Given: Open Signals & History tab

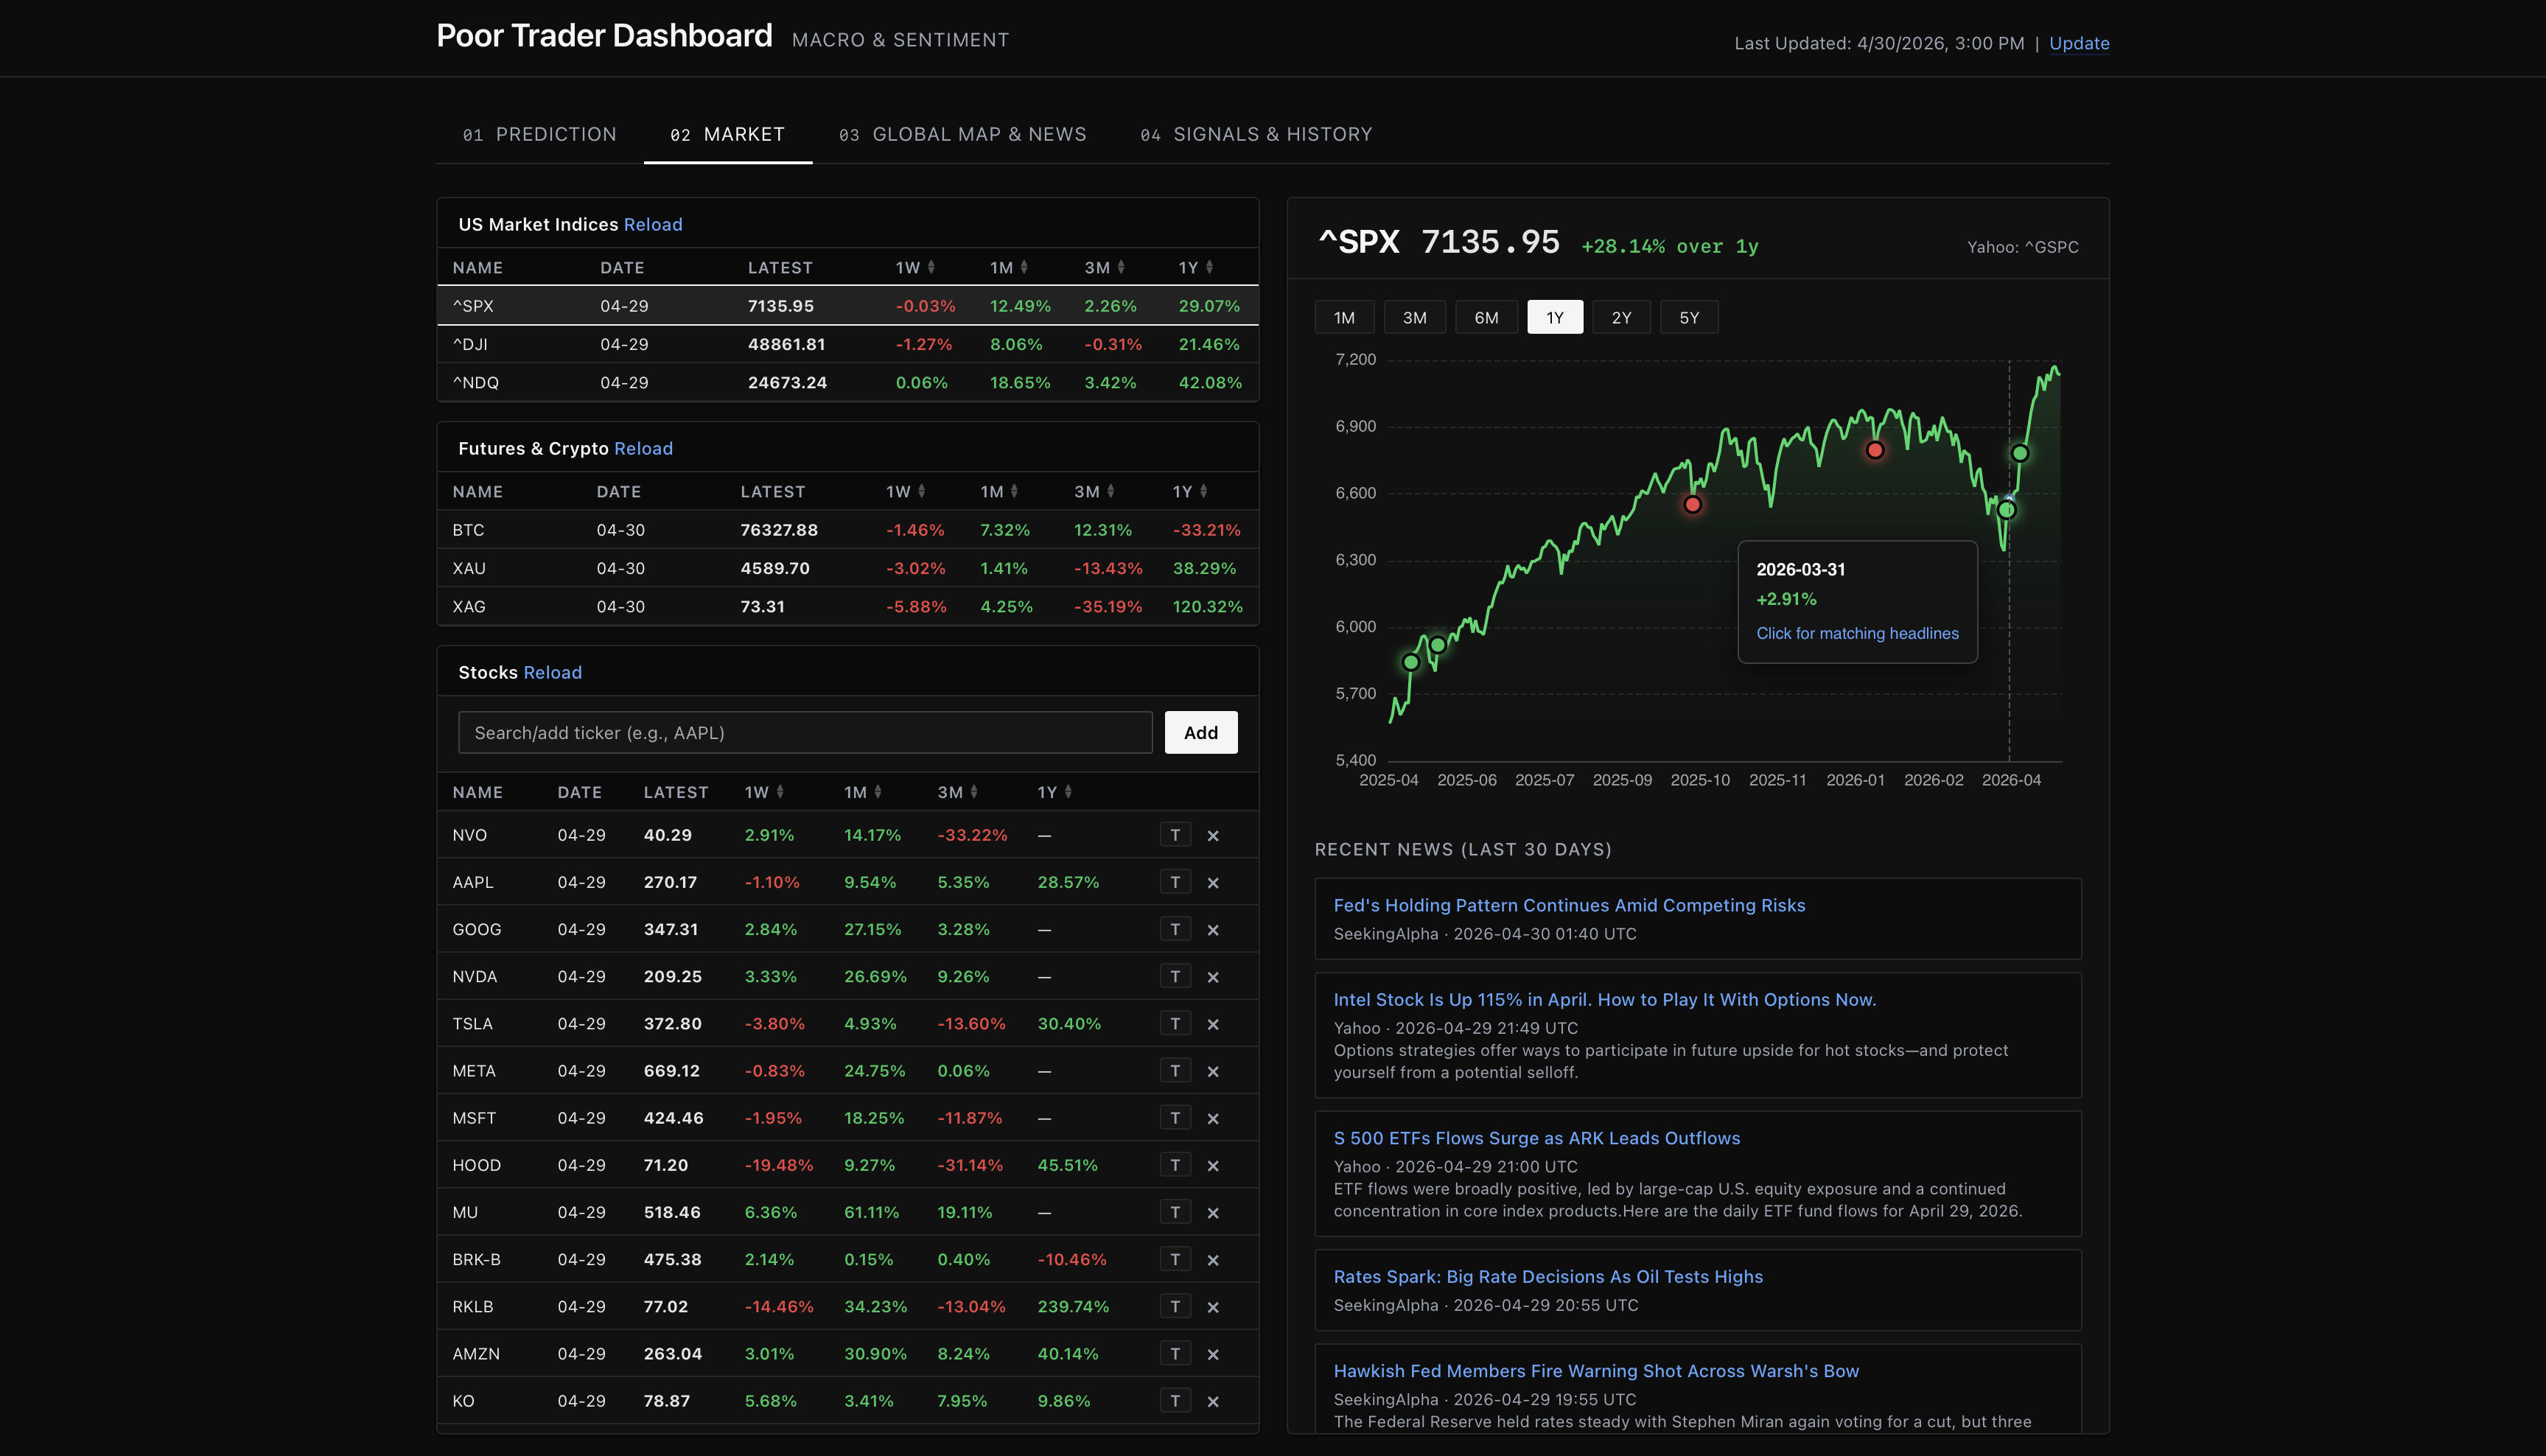Looking at the screenshot, I should pyautogui.click(x=1257, y=134).
